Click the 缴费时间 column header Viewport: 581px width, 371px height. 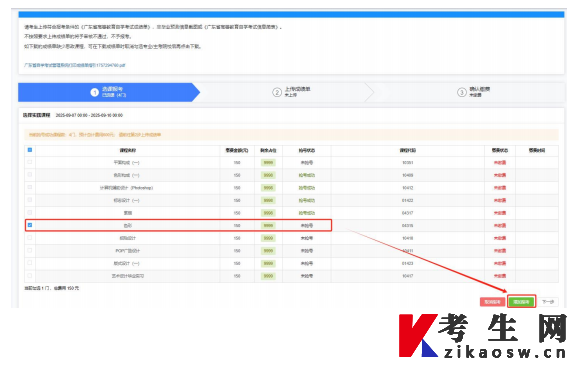coord(537,150)
